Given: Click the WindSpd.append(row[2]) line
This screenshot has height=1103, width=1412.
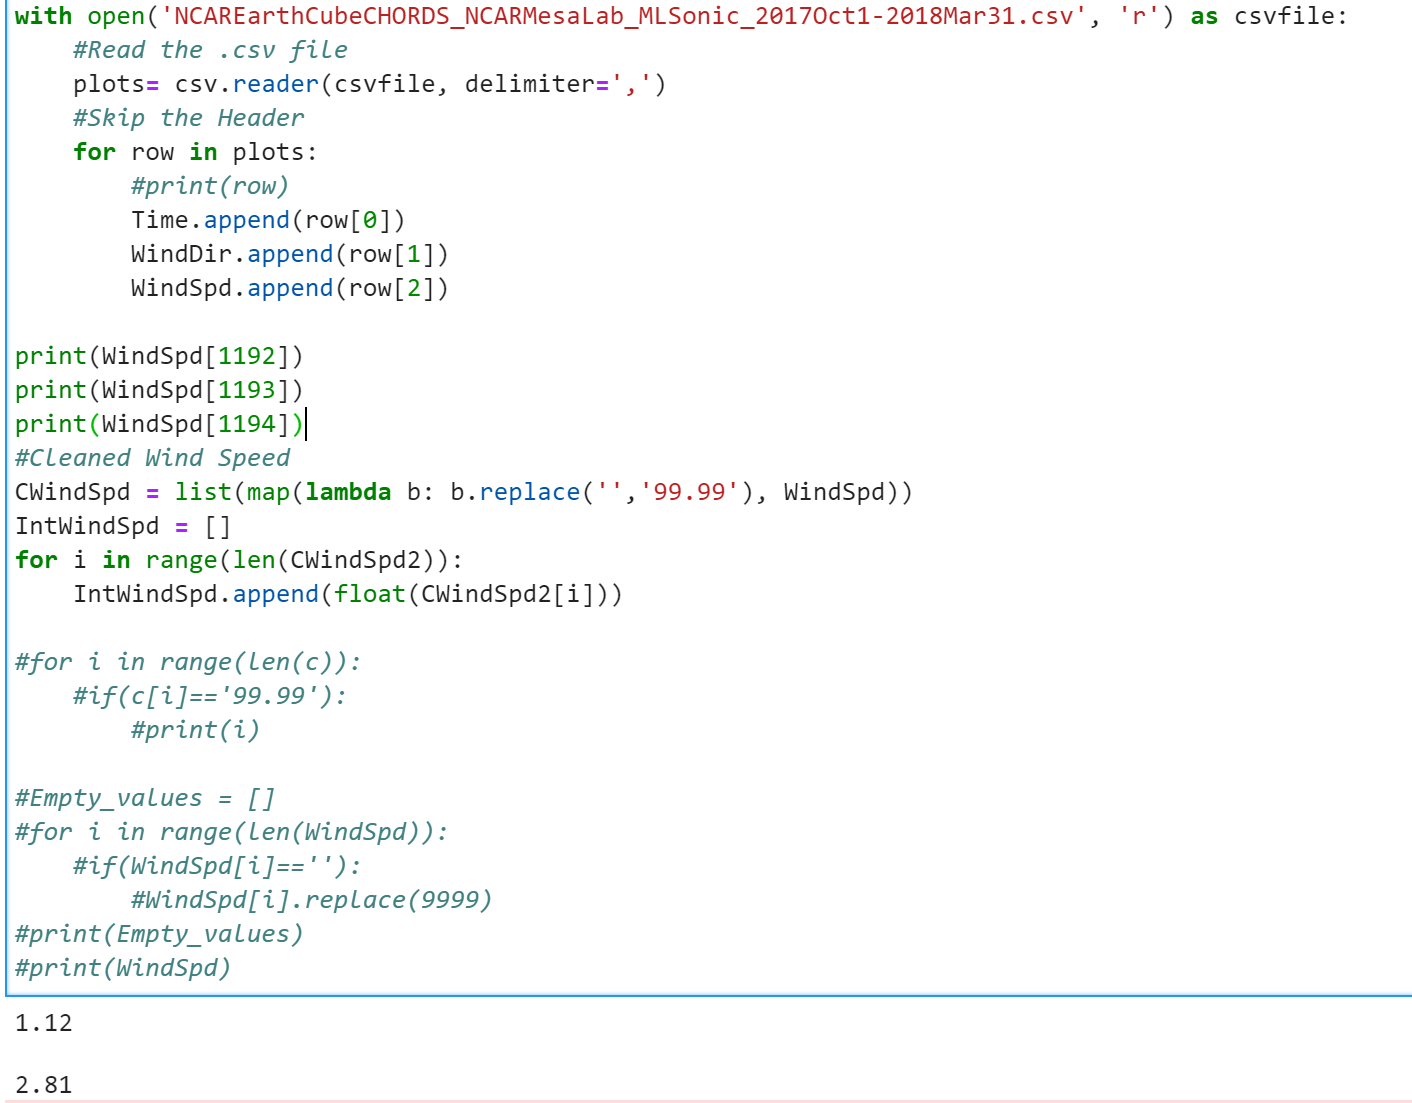Looking at the screenshot, I should 290,288.
